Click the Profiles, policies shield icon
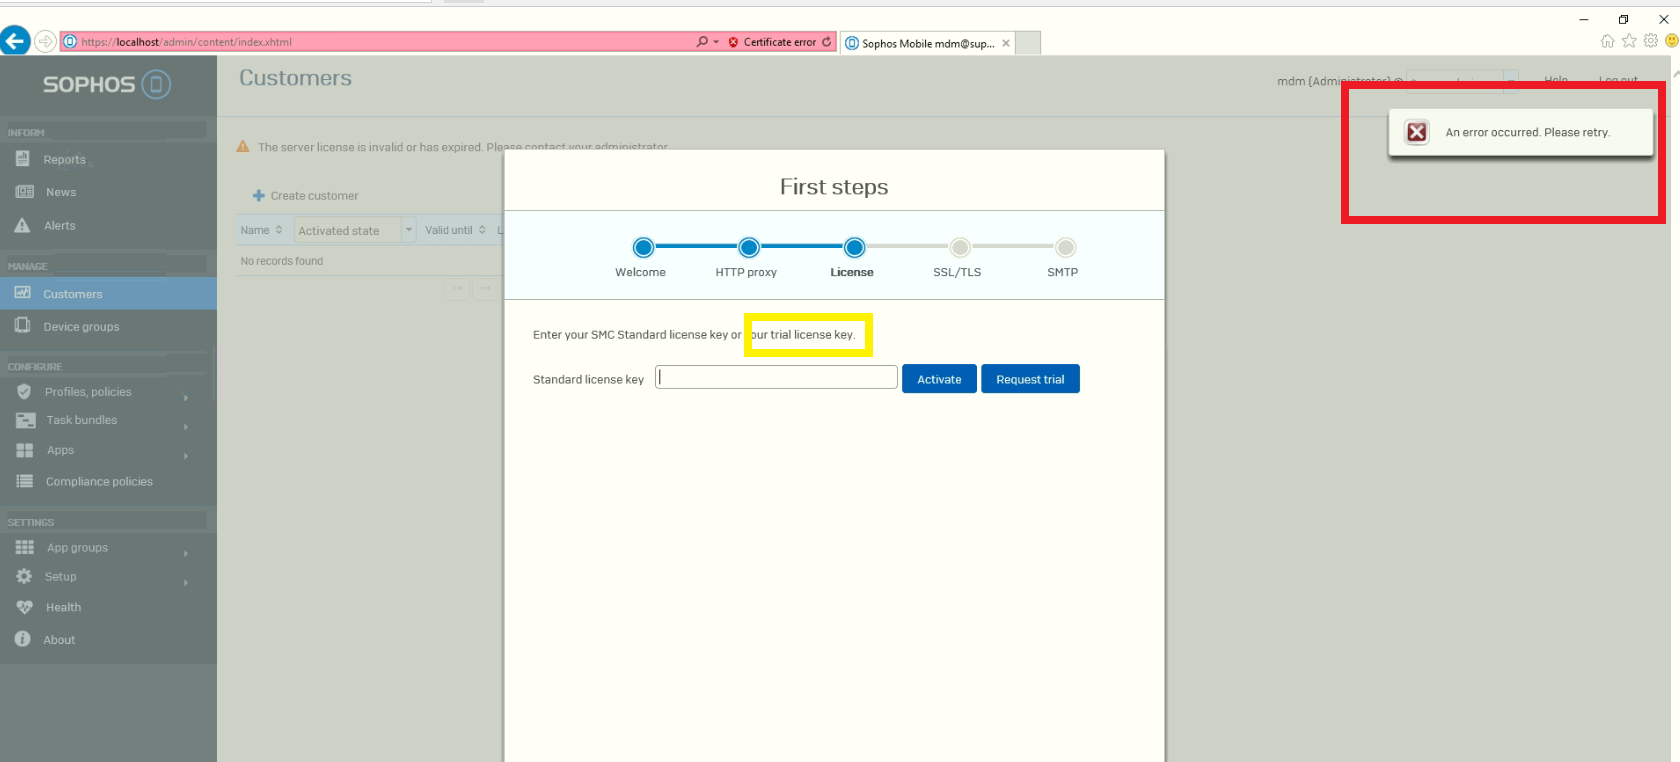Viewport: 1680px width, 762px height. [24, 392]
